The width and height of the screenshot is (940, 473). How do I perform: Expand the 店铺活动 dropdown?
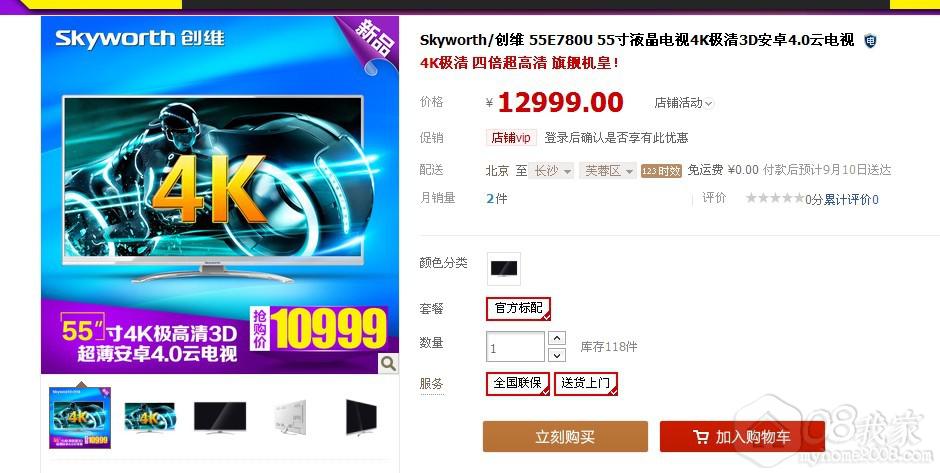(683, 103)
